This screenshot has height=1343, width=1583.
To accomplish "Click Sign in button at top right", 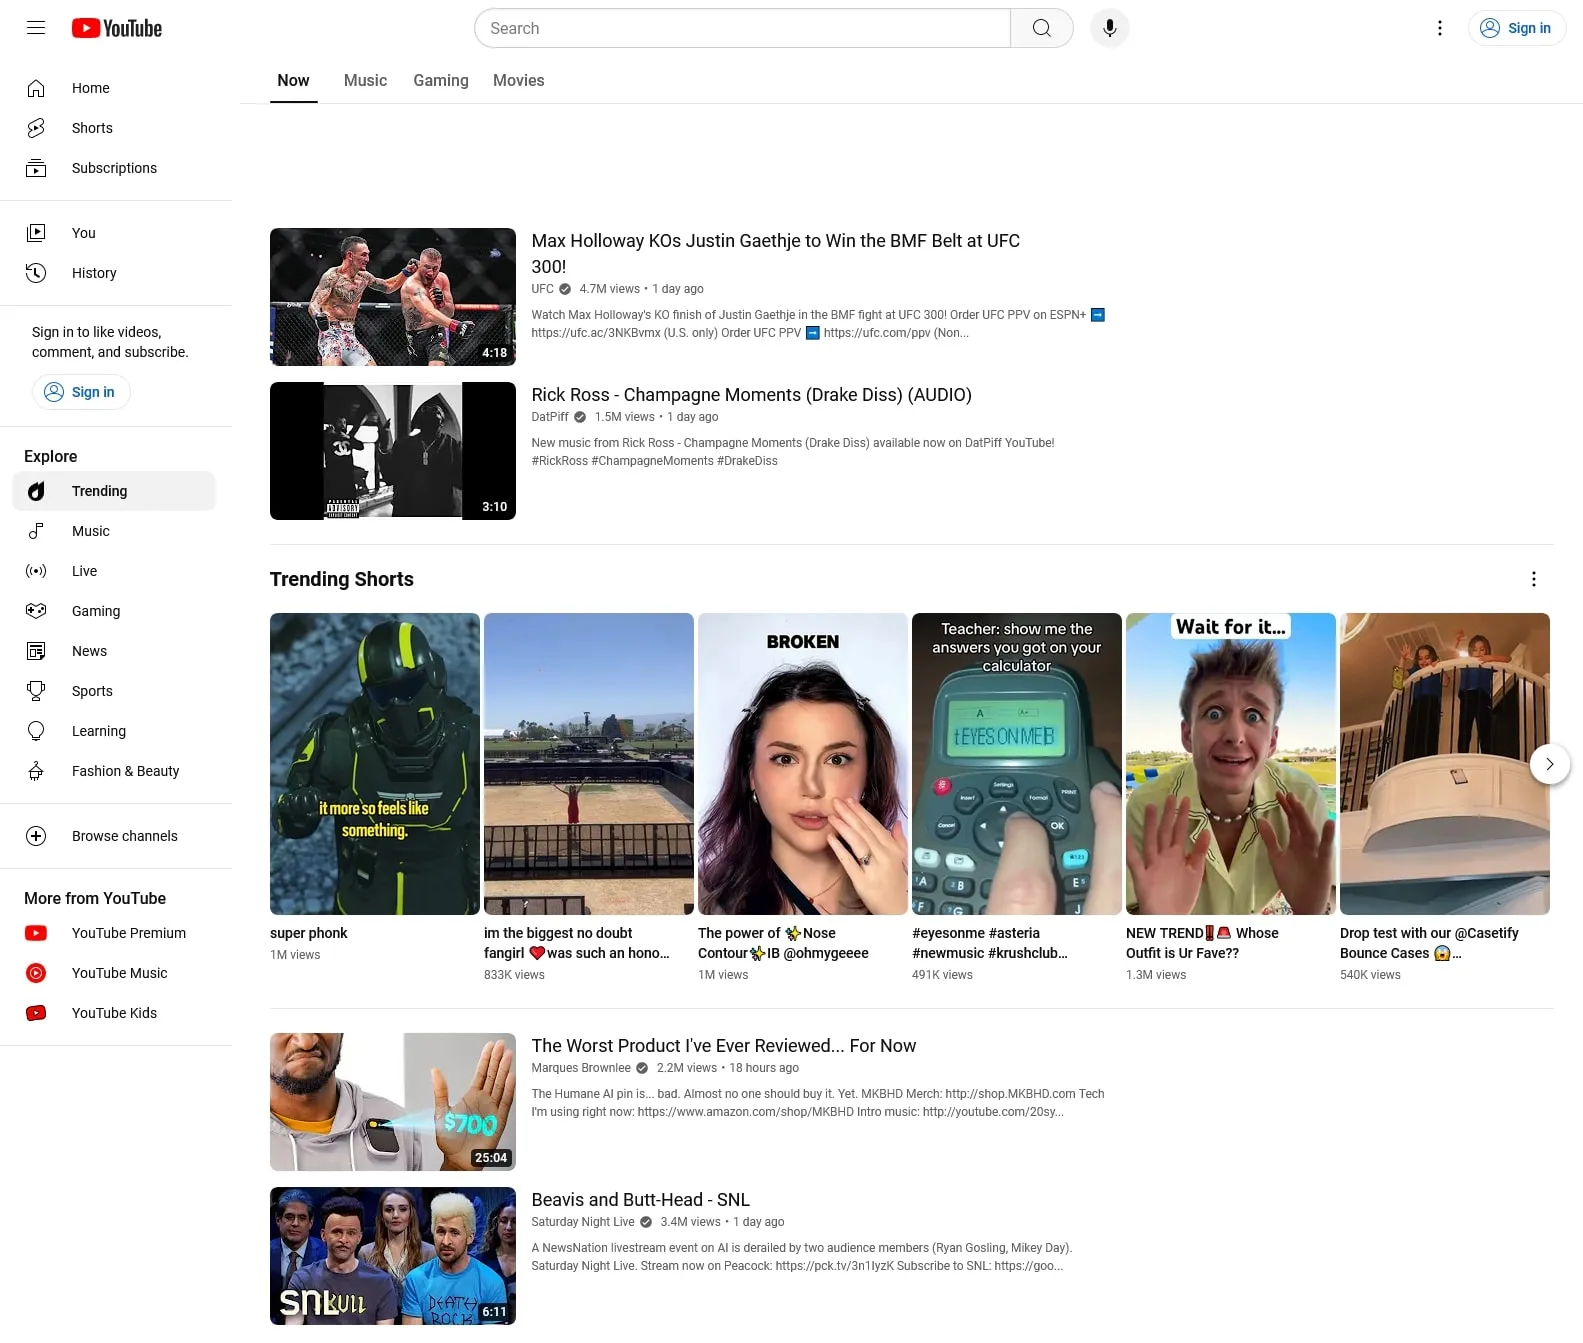I will [1516, 28].
